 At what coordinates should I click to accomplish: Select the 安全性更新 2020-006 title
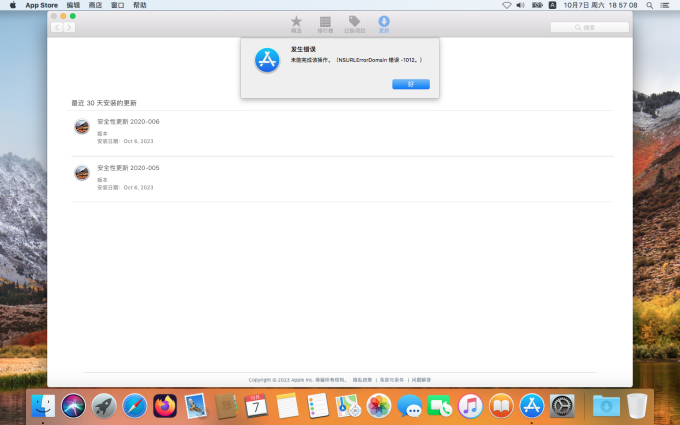click(128, 122)
